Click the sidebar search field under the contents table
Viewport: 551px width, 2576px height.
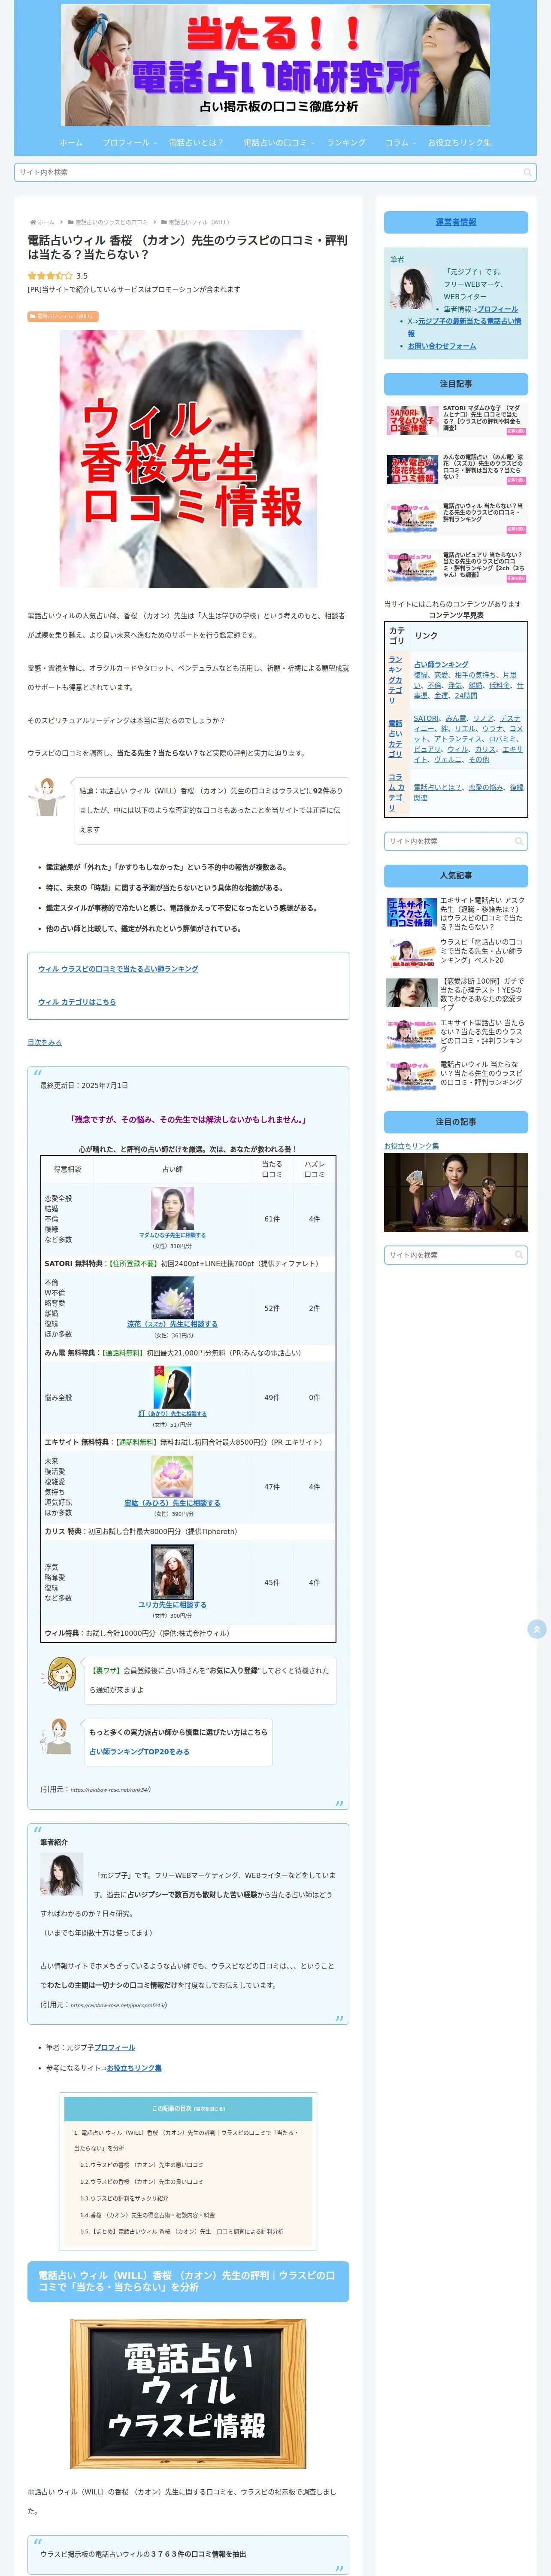pyautogui.click(x=456, y=841)
